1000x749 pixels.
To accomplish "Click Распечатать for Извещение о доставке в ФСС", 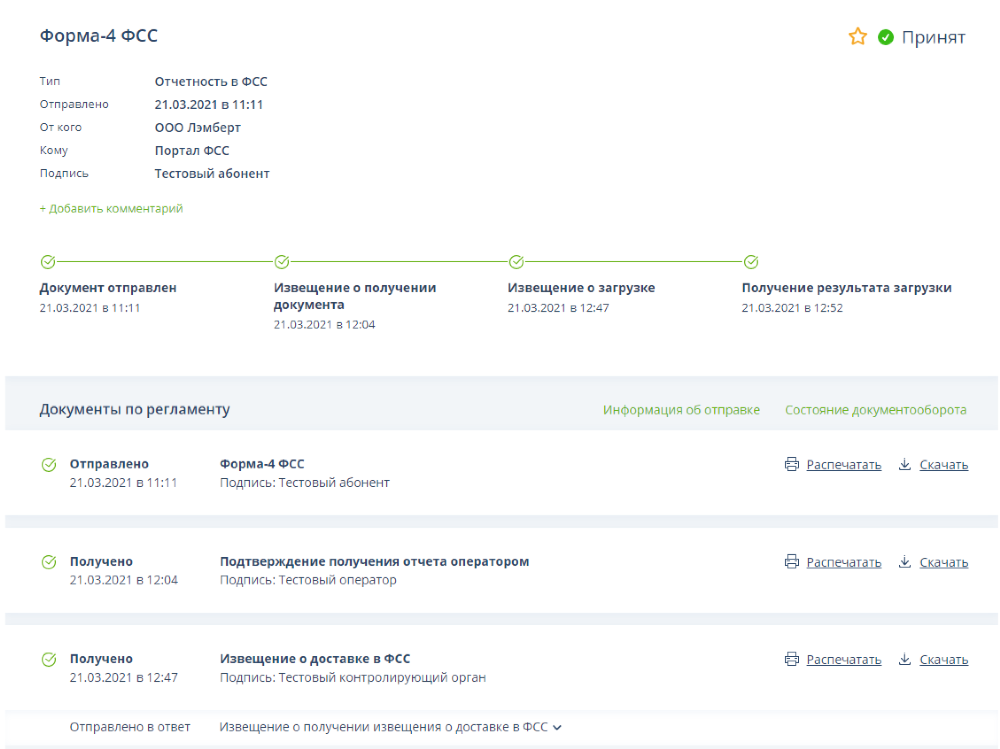I will [844, 660].
